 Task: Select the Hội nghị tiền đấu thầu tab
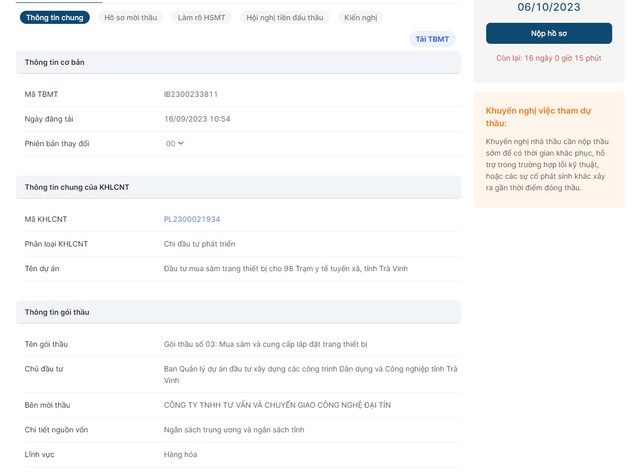tap(283, 18)
